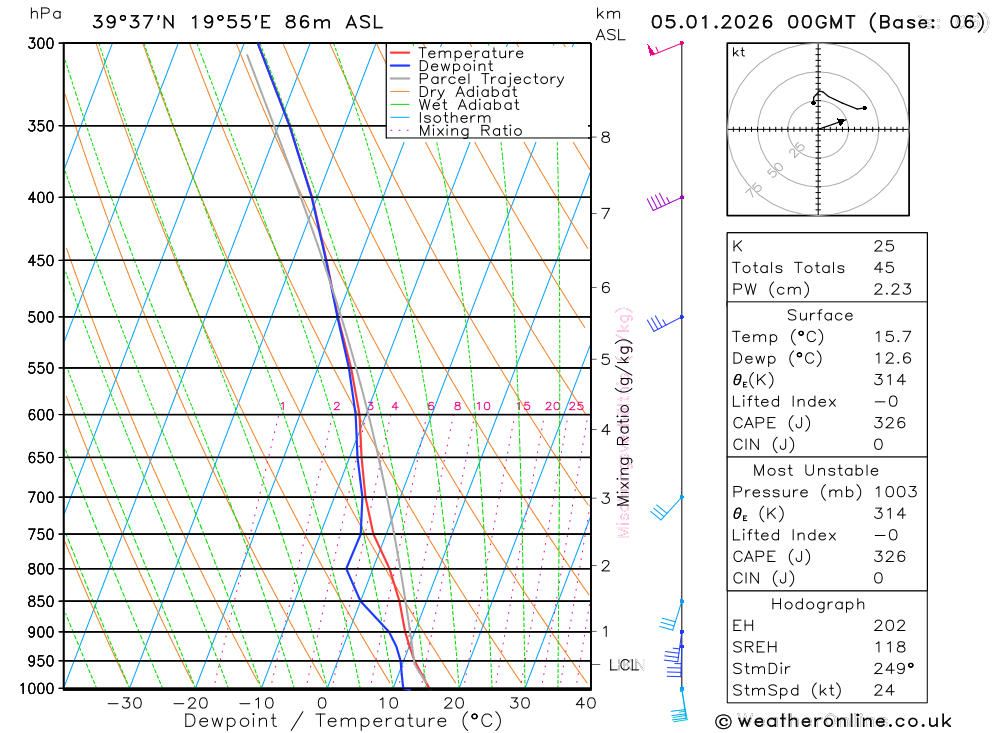
Task: Click the gray Parcel Trajectory legend line
Action: click(x=399, y=79)
